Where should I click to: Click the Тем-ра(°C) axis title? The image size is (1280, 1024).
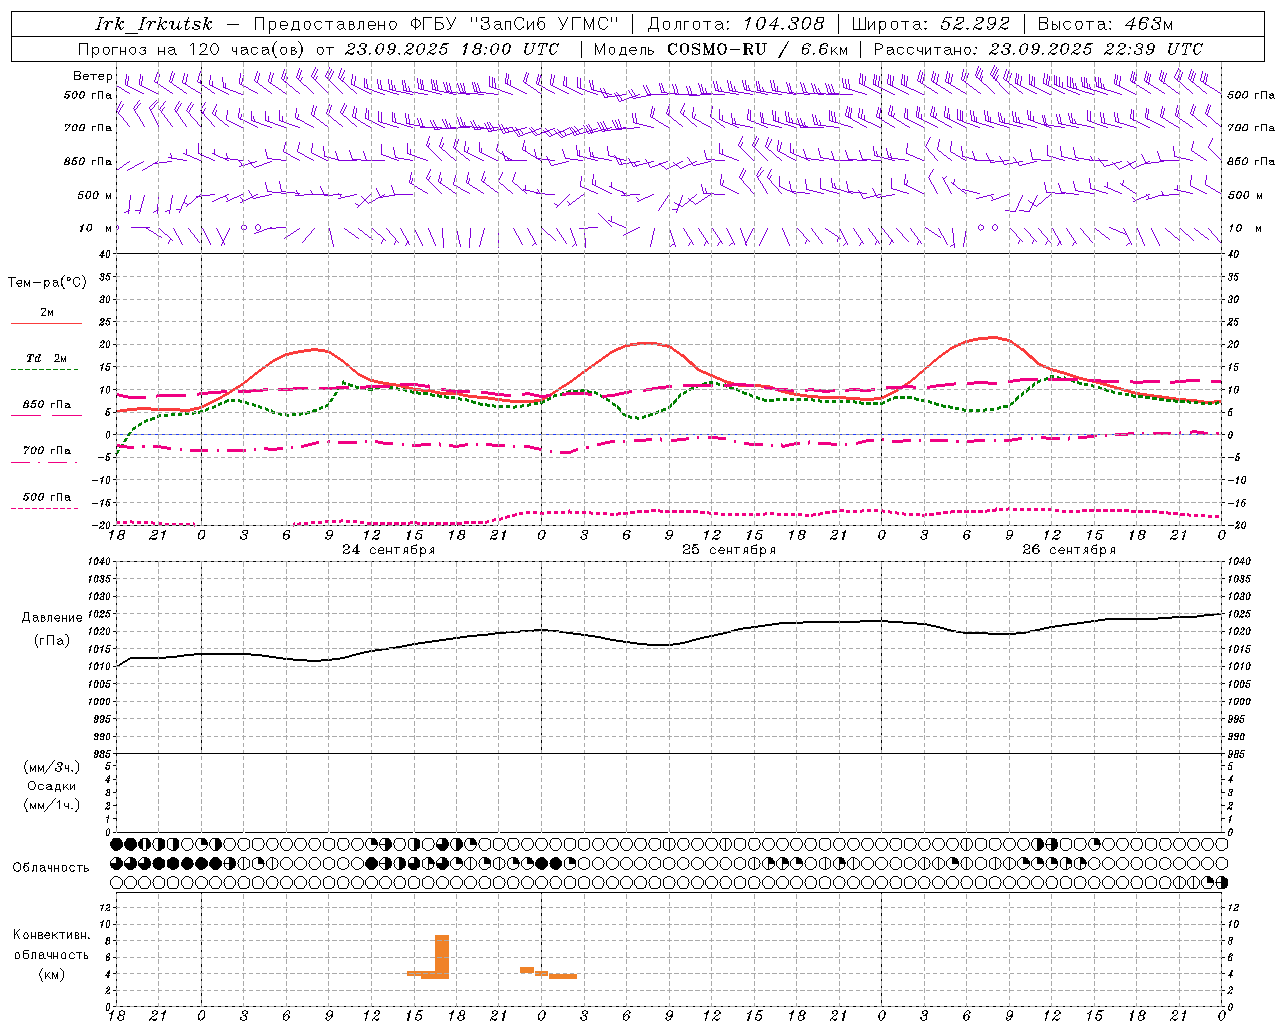[x=47, y=283]
